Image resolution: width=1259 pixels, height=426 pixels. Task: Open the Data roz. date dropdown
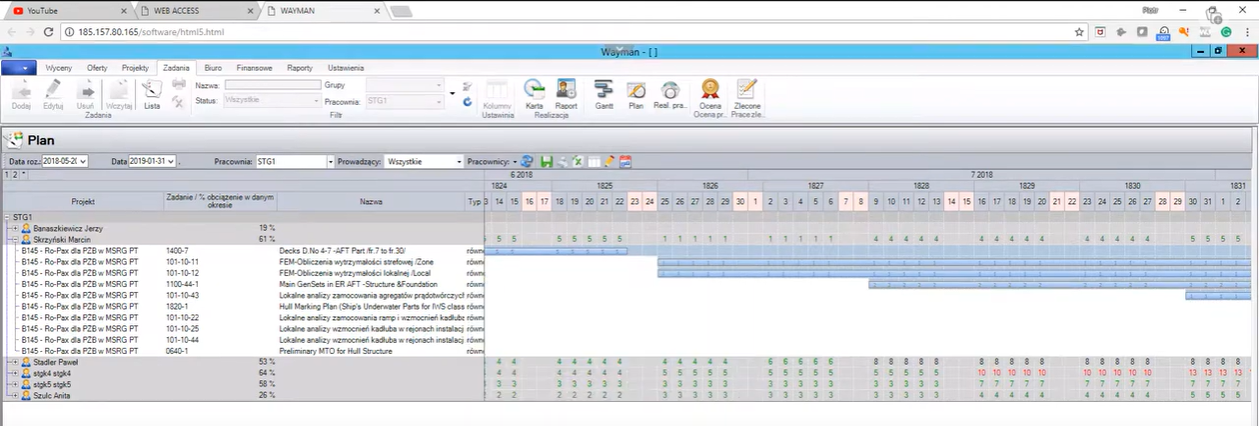click(x=83, y=161)
